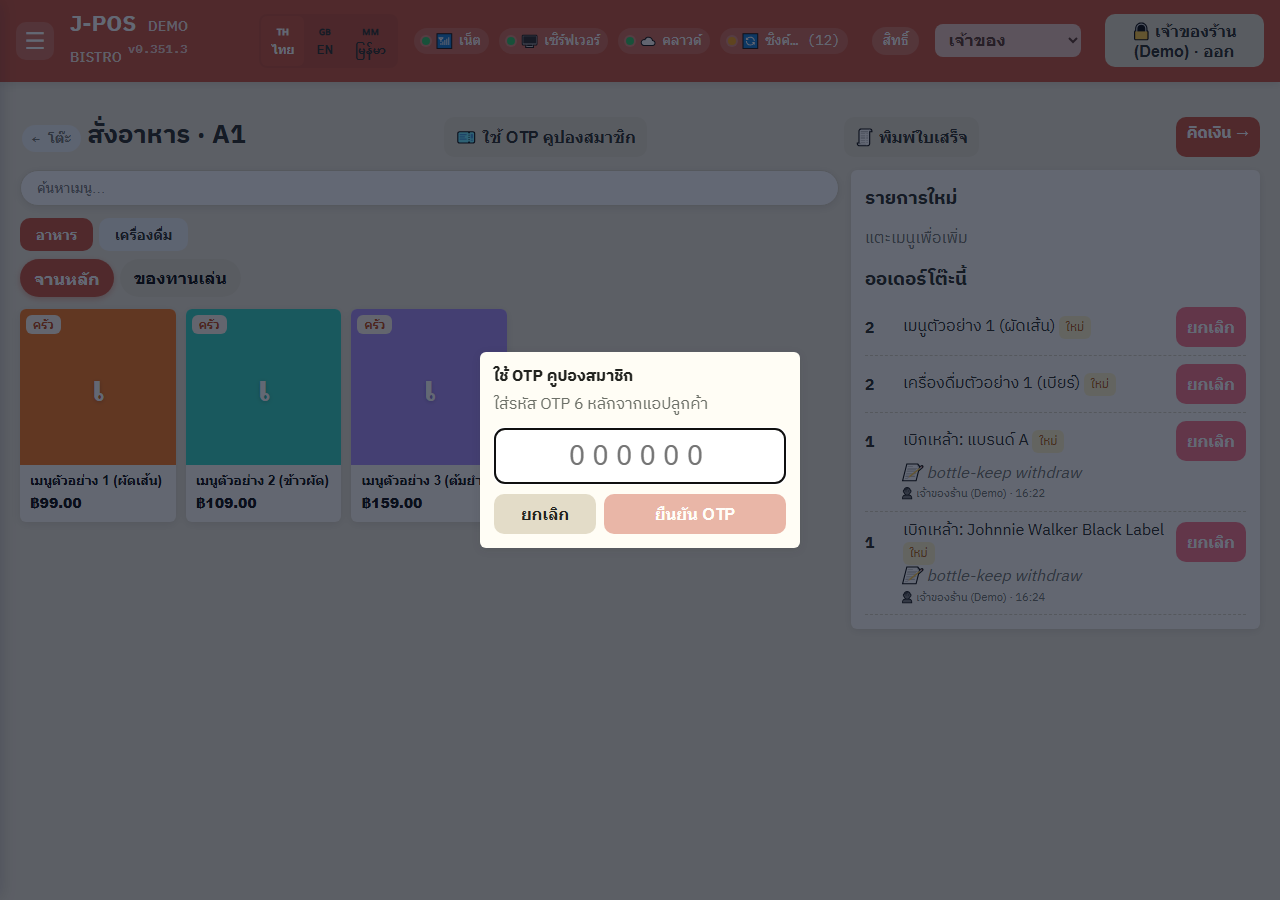Click the 16:24 staff timestamp line
This screenshot has width=1280, height=900.
coord(973,597)
